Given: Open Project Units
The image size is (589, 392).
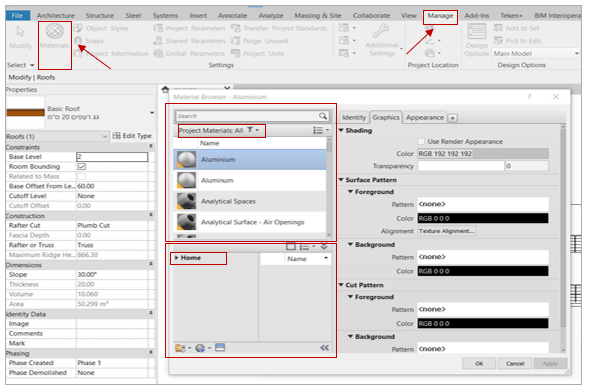Looking at the screenshot, I should pyautogui.click(x=258, y=53).
